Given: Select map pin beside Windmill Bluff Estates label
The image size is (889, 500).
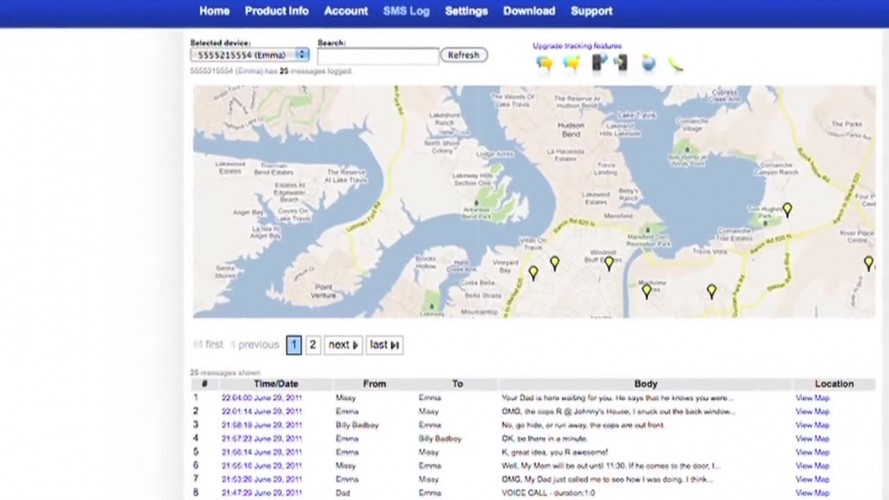Looking at the screenshot, I should pos(608,263).
